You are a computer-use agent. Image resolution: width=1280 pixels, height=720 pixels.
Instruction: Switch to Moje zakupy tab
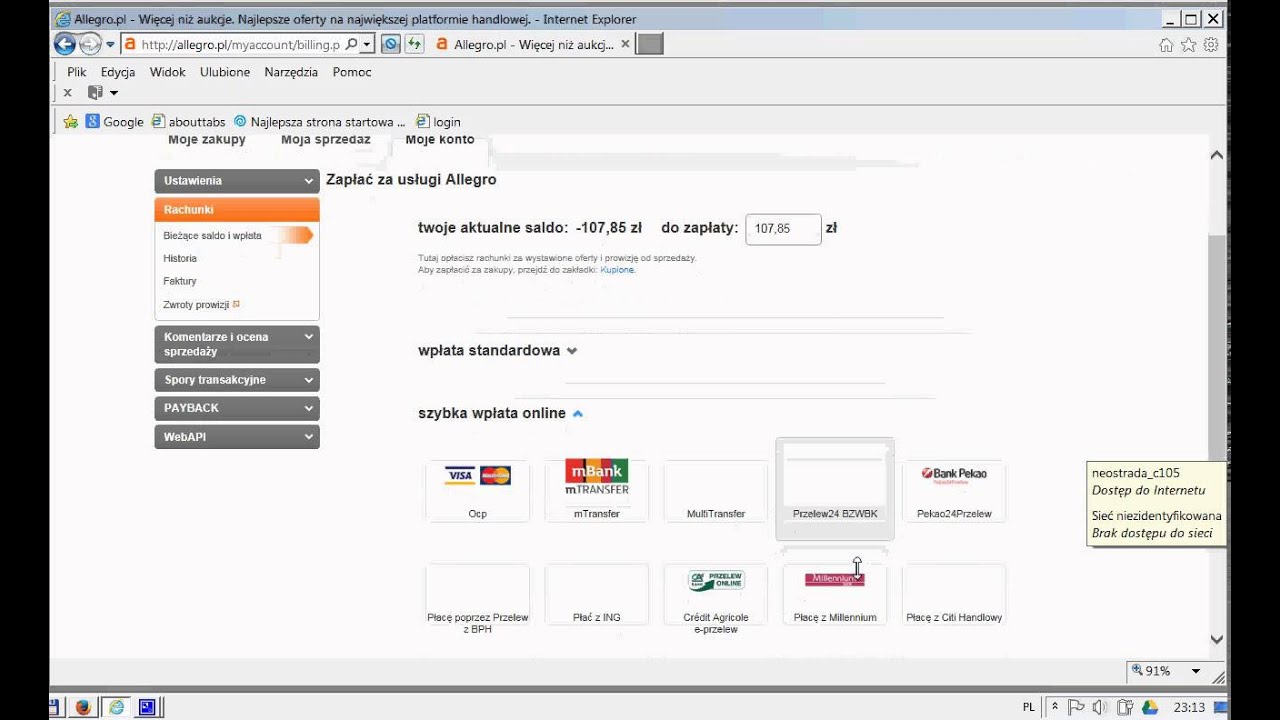click(206, 140)
